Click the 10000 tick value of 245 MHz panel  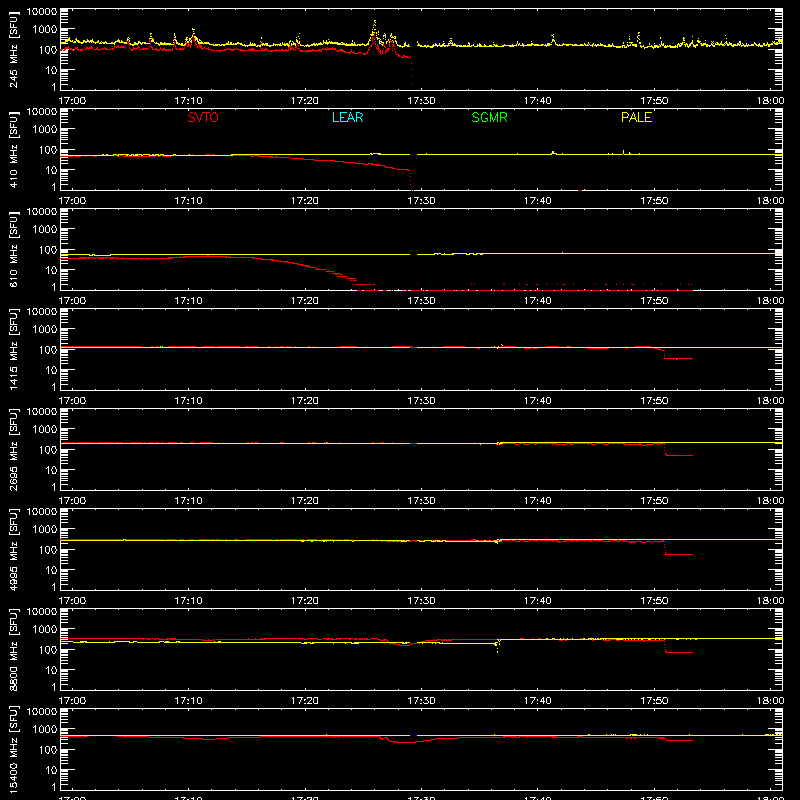(x=42, y=12)
